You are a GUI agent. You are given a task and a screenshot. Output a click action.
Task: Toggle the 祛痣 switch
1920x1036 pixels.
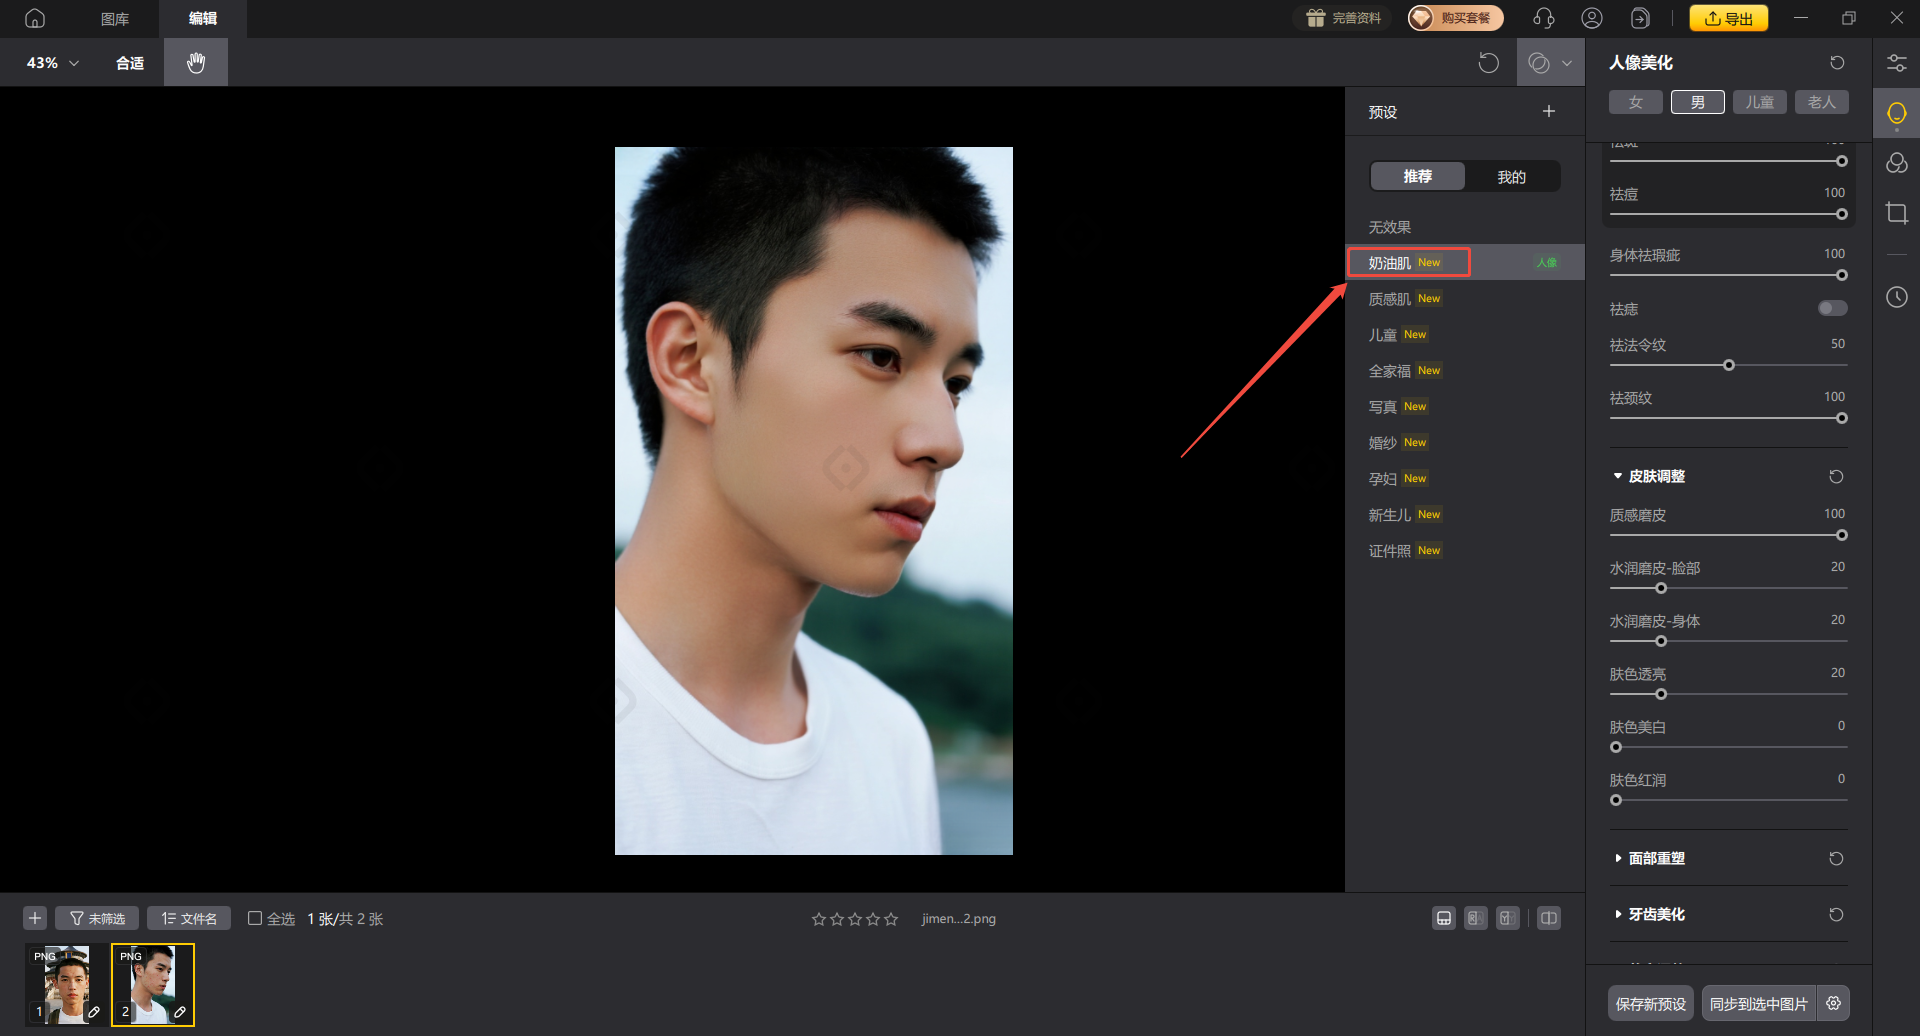[x=1832, y=309]
